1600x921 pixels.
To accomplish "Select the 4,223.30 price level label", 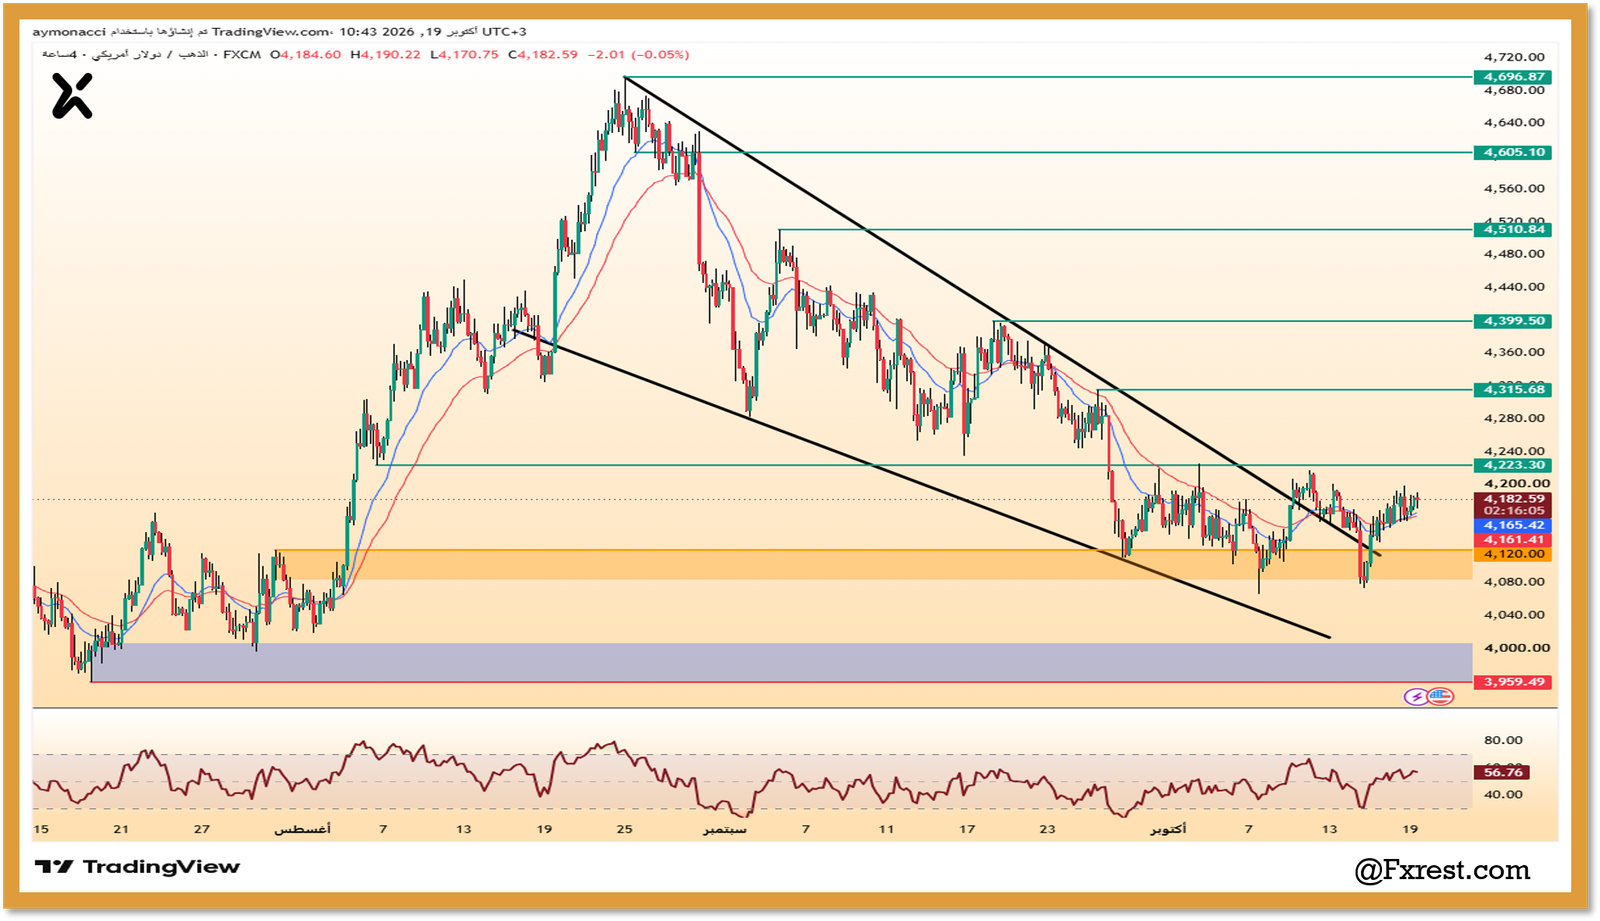I will click(x=1512, y=465).
